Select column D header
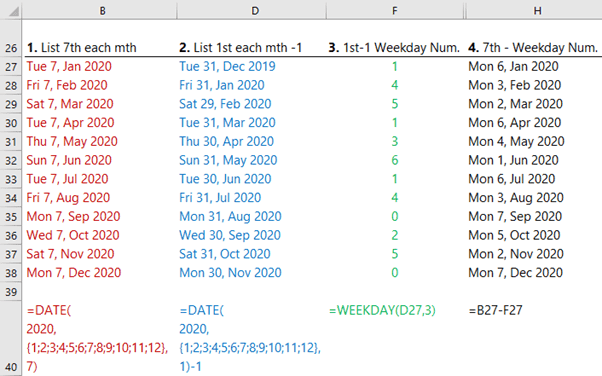The height and width of the screenshot is (376, 602). (x=255, y=11)
